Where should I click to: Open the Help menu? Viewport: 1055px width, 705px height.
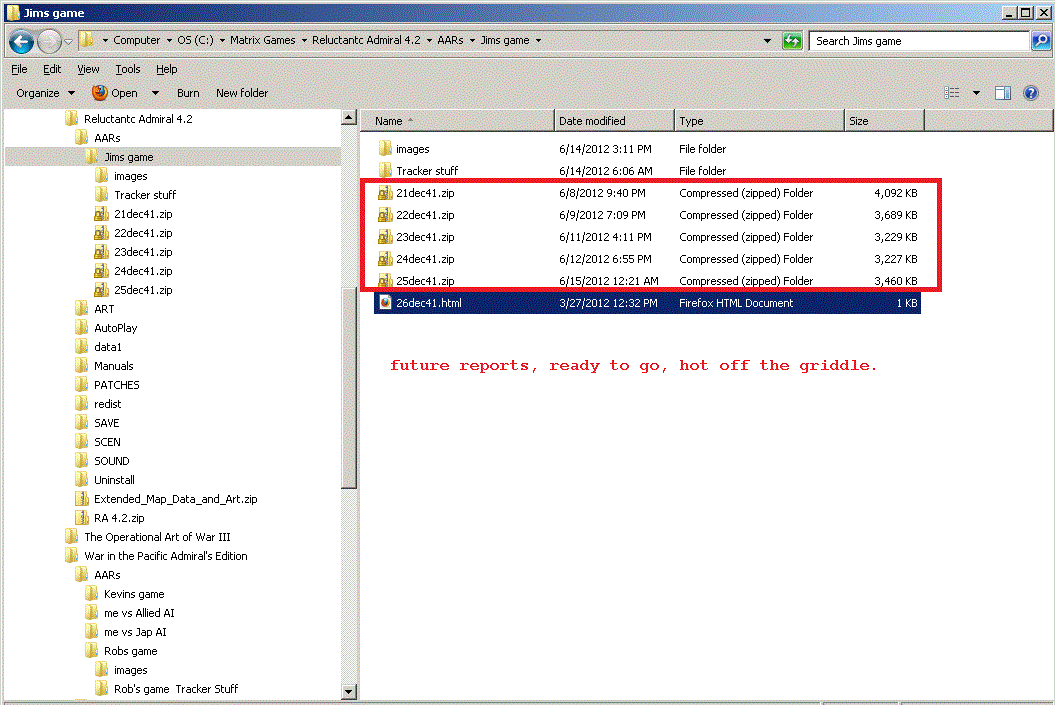tap(167, 69)
